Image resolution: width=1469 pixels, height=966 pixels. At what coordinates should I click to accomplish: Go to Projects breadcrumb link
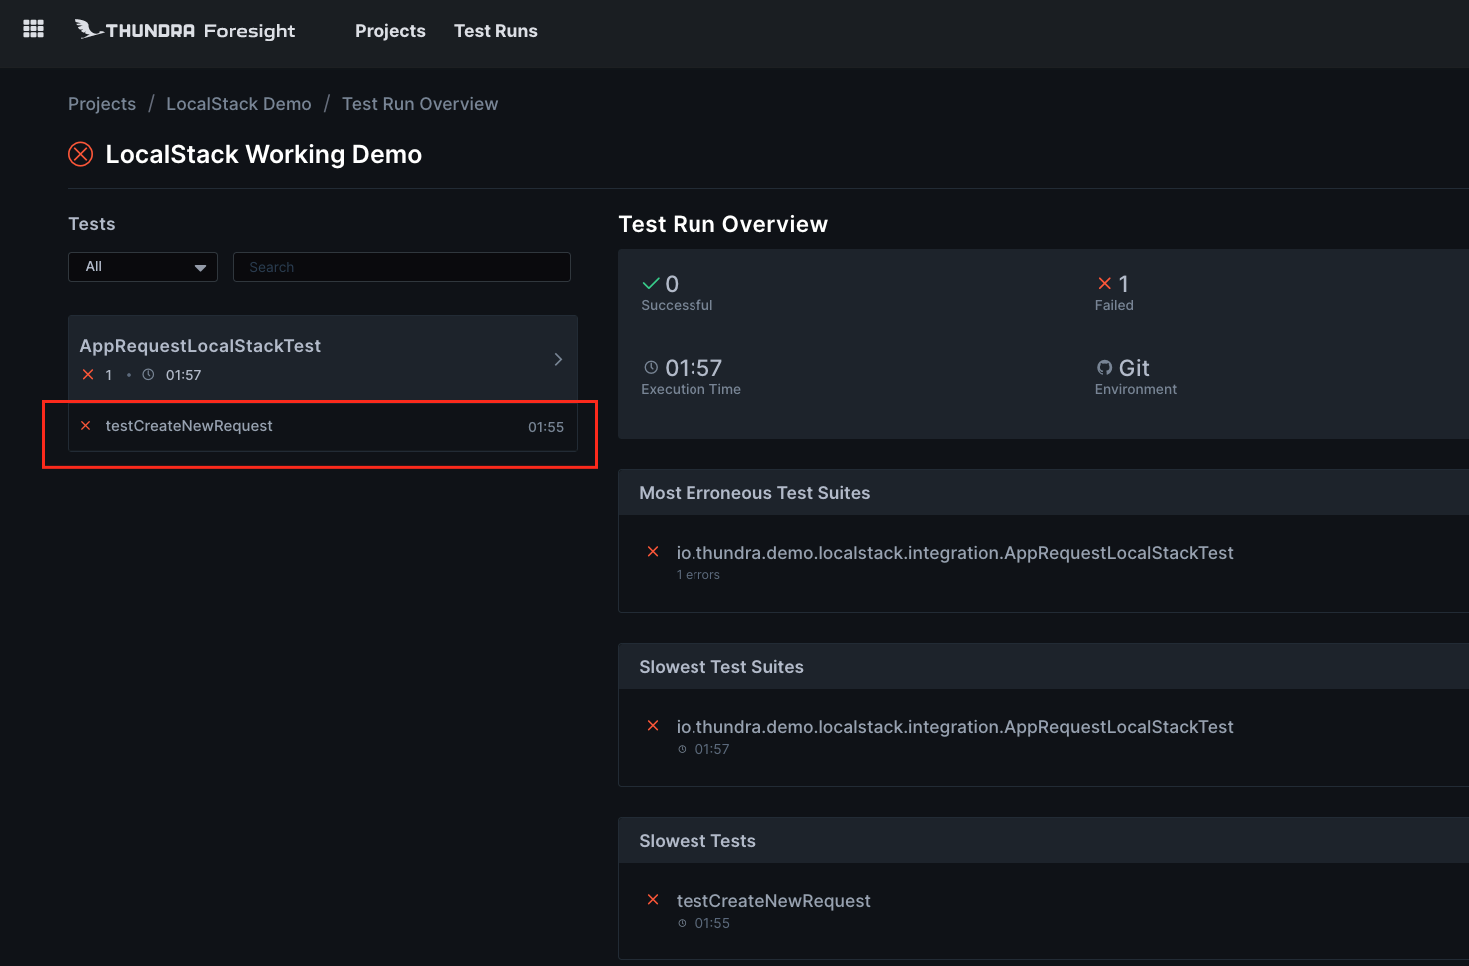(102, 104)
